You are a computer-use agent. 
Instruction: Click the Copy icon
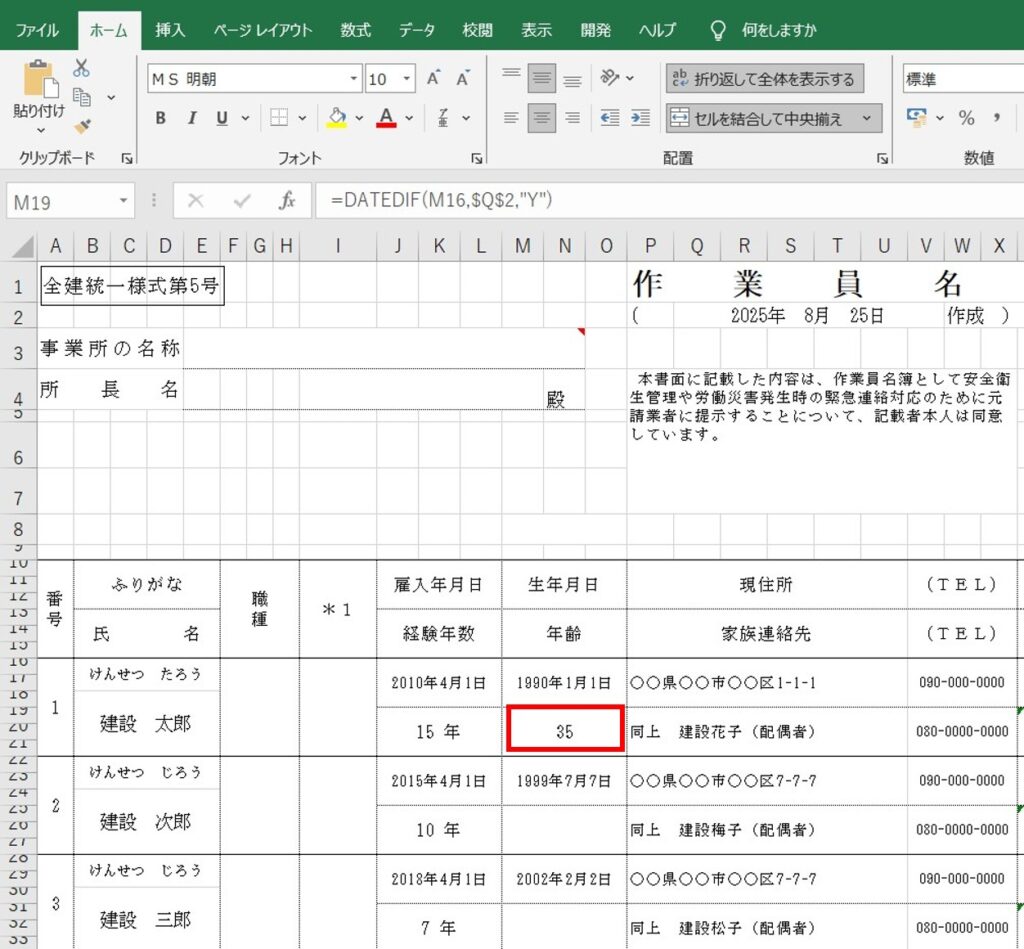(82, 97)
